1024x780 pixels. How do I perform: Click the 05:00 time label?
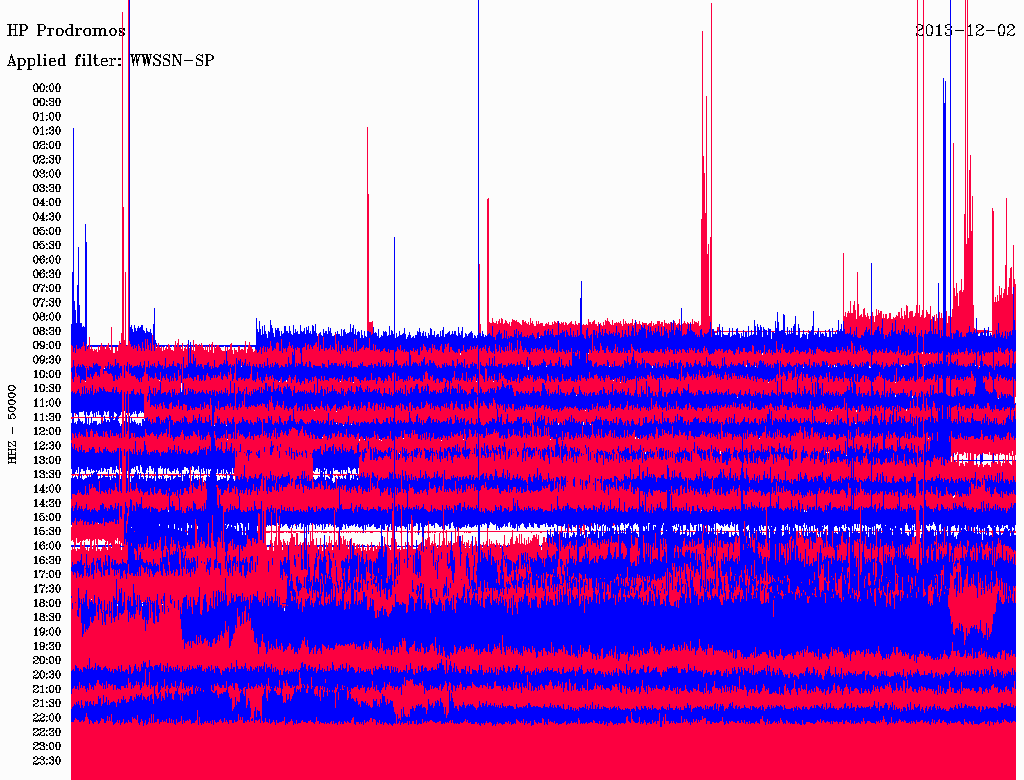[47, 231]
